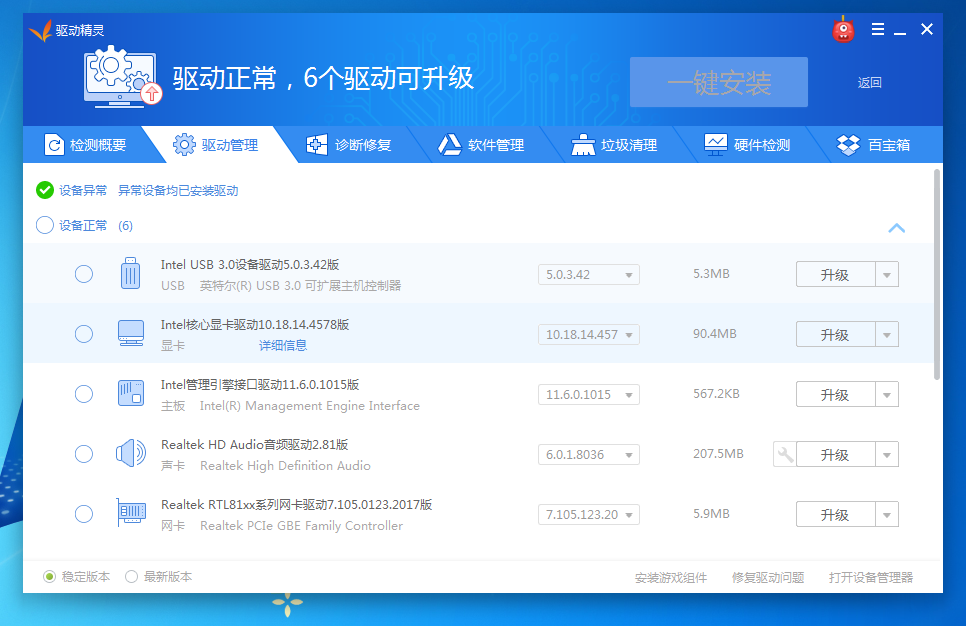Click the wrench icon beside Realtek HD Audio
The image size is (966, 626).
click(x=785, y=455)
